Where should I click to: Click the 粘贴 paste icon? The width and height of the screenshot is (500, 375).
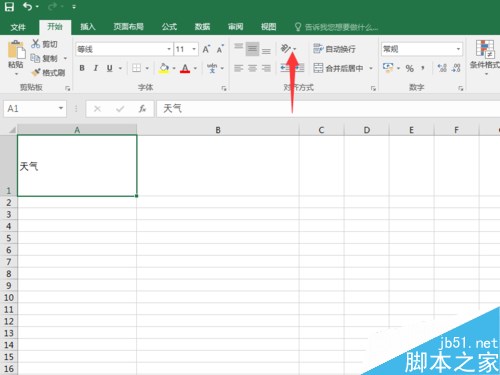[16, 50]
